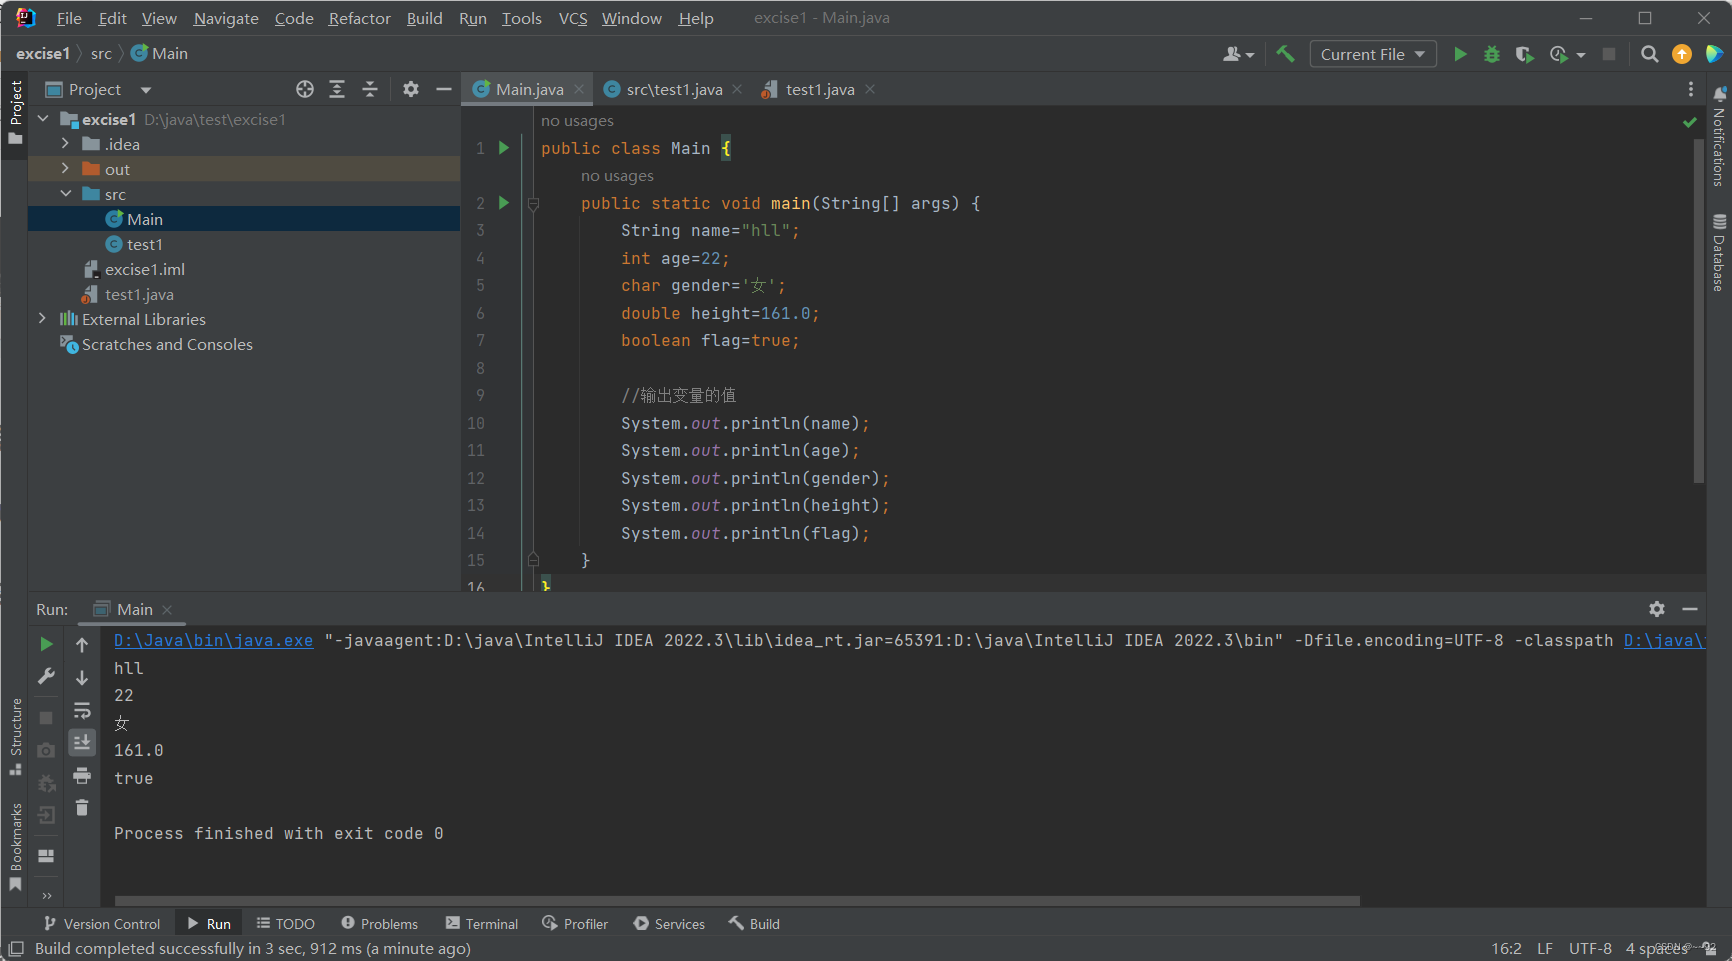Open run configuration wrench icon
Viewport: 1732px width, 961px height.
click(x=46, y=677)
